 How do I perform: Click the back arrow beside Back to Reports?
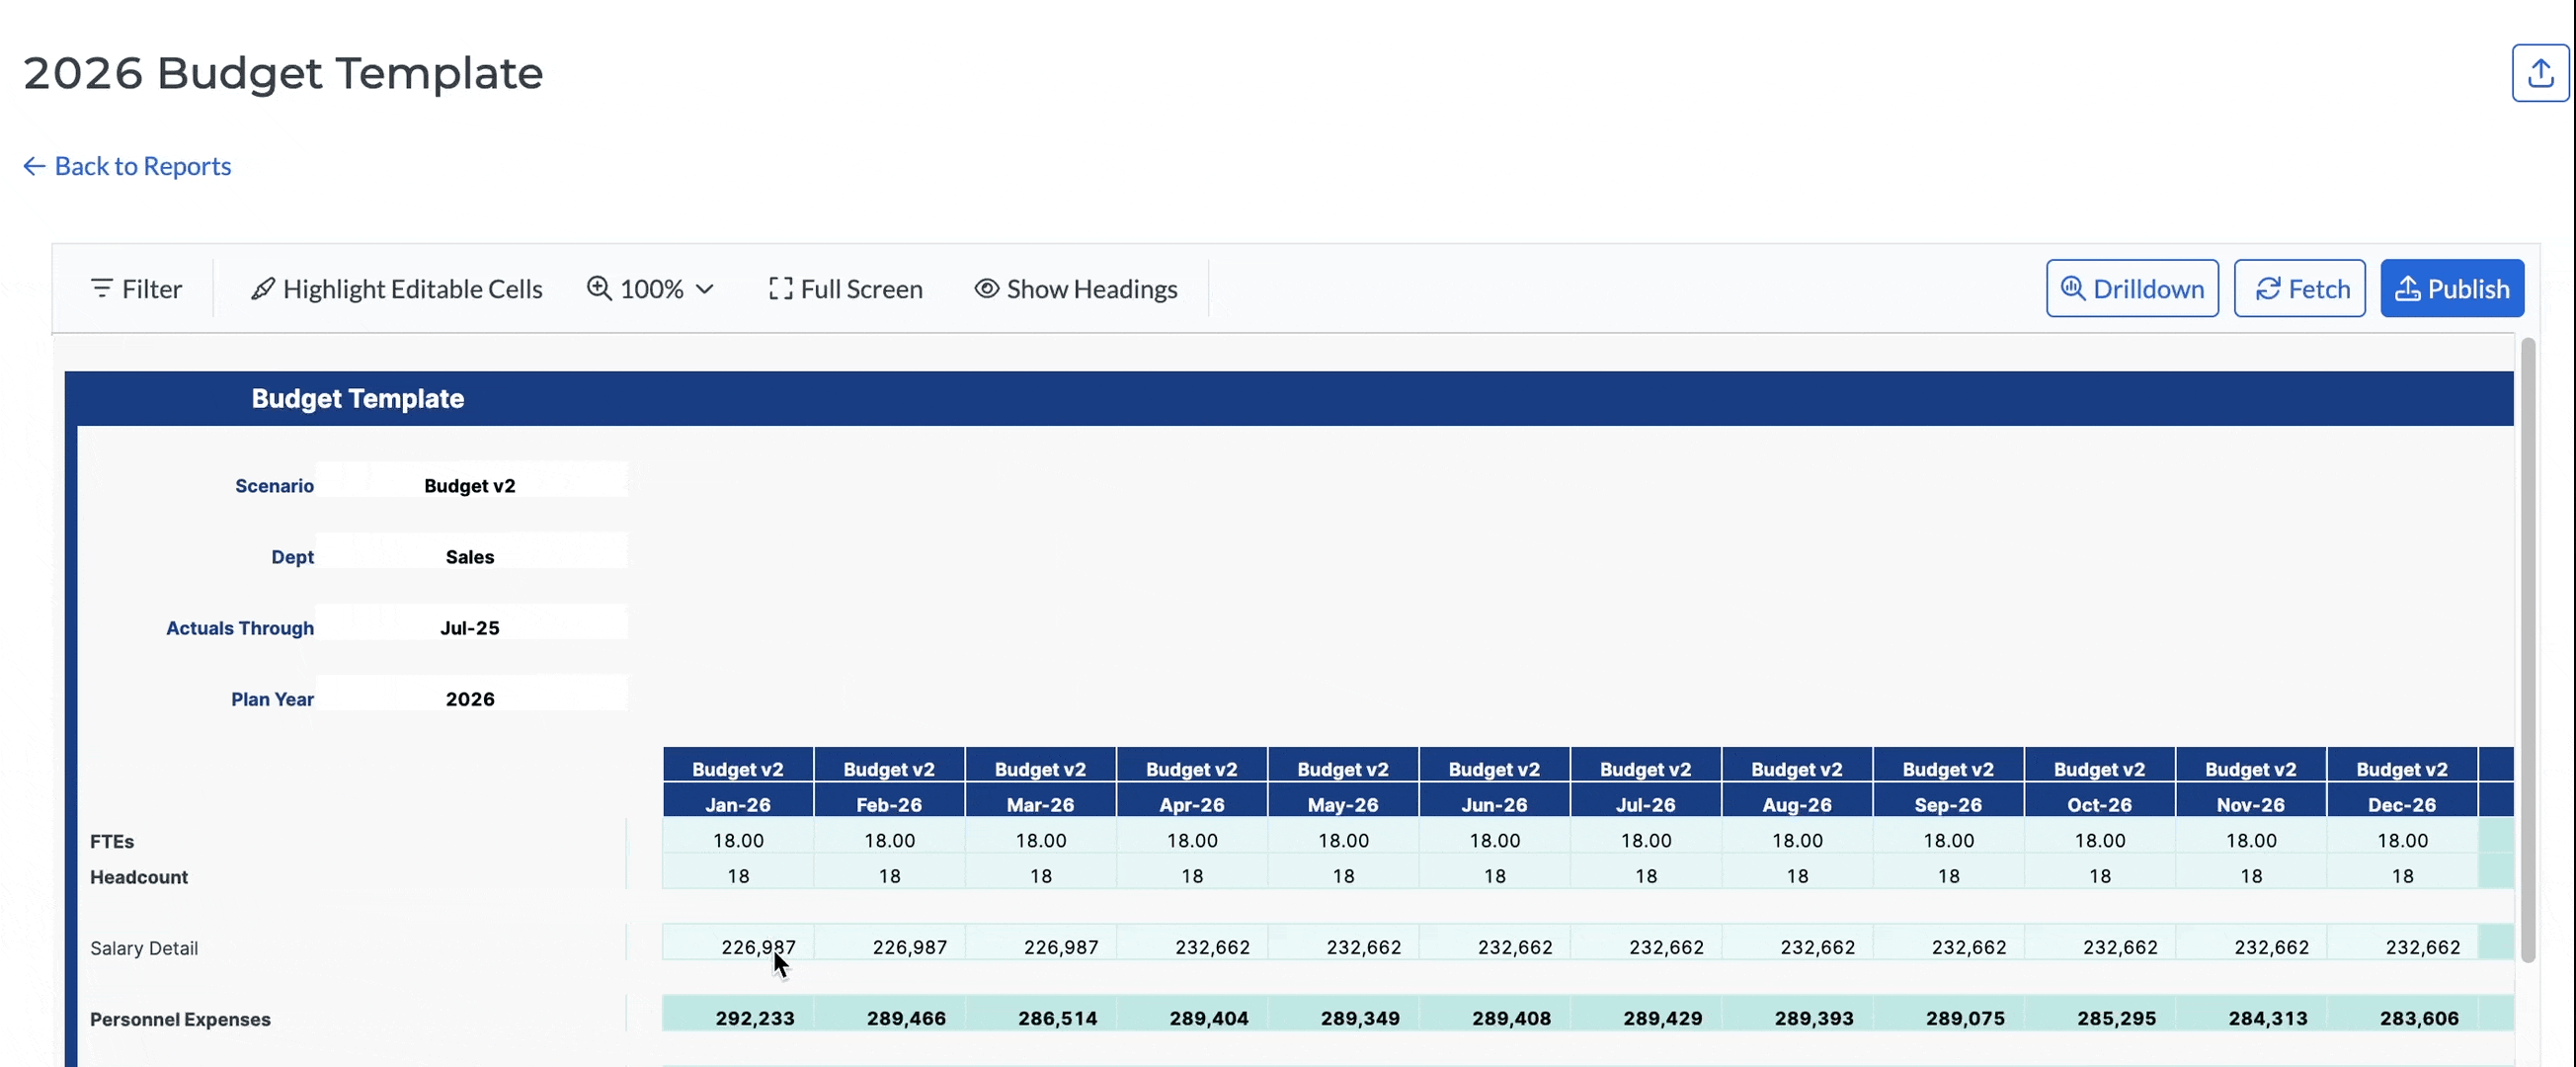click(x=34, y=165)
